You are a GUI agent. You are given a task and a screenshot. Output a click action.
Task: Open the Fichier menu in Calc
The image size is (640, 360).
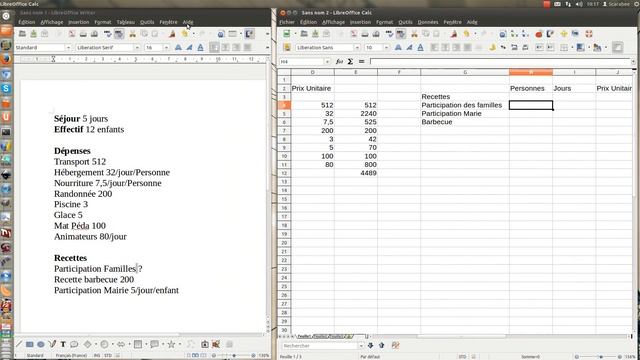287,22
